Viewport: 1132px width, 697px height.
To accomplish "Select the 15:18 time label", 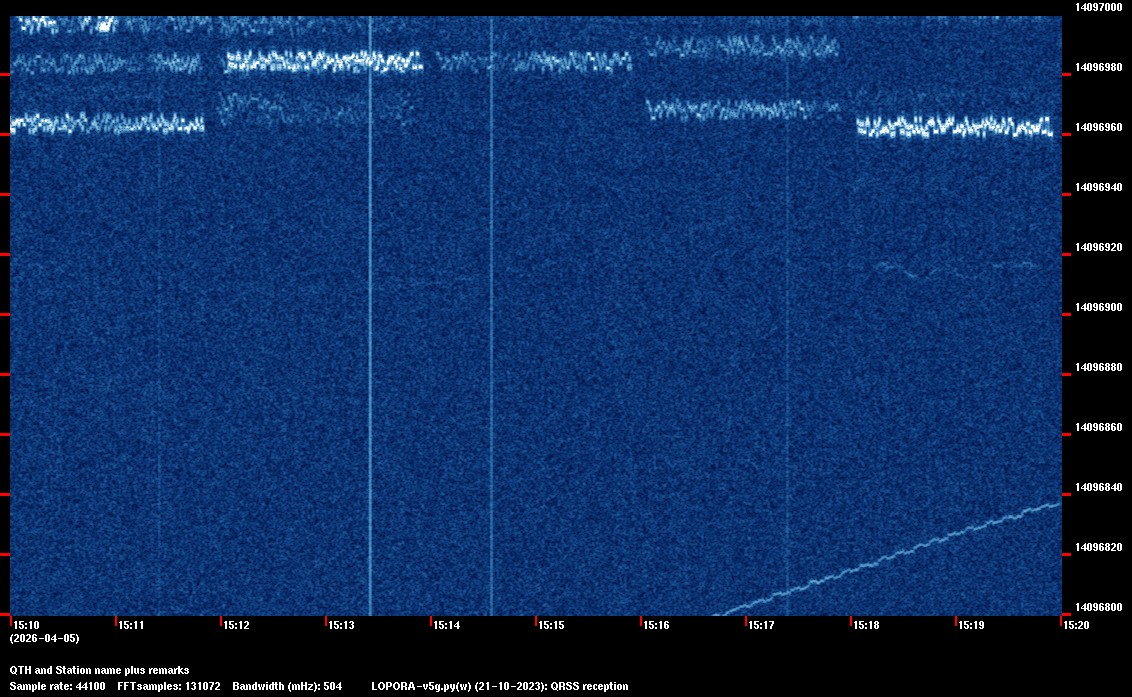I will [x=866, y=625].
